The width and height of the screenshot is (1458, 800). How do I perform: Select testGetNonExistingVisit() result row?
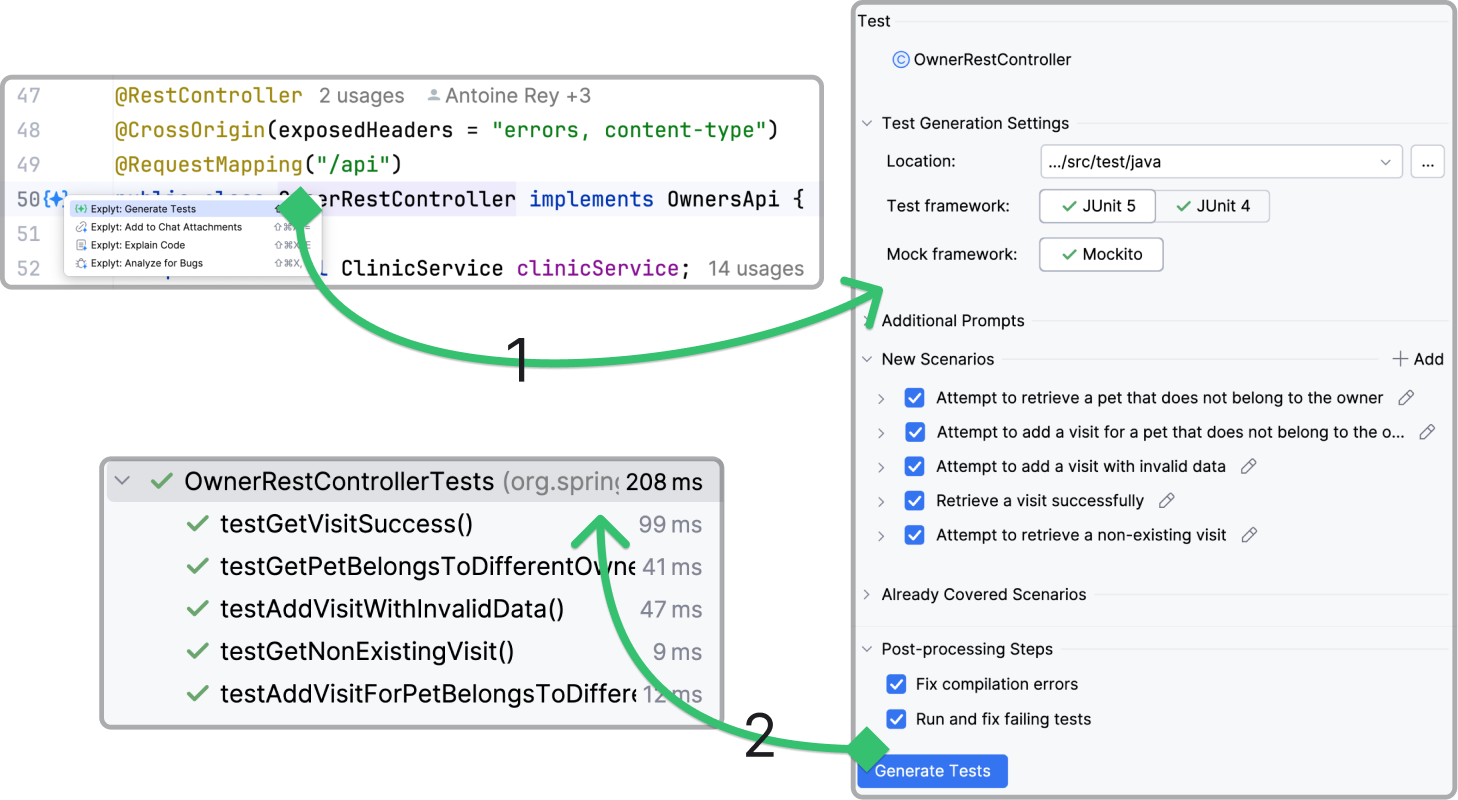click(x=412, y=652)
